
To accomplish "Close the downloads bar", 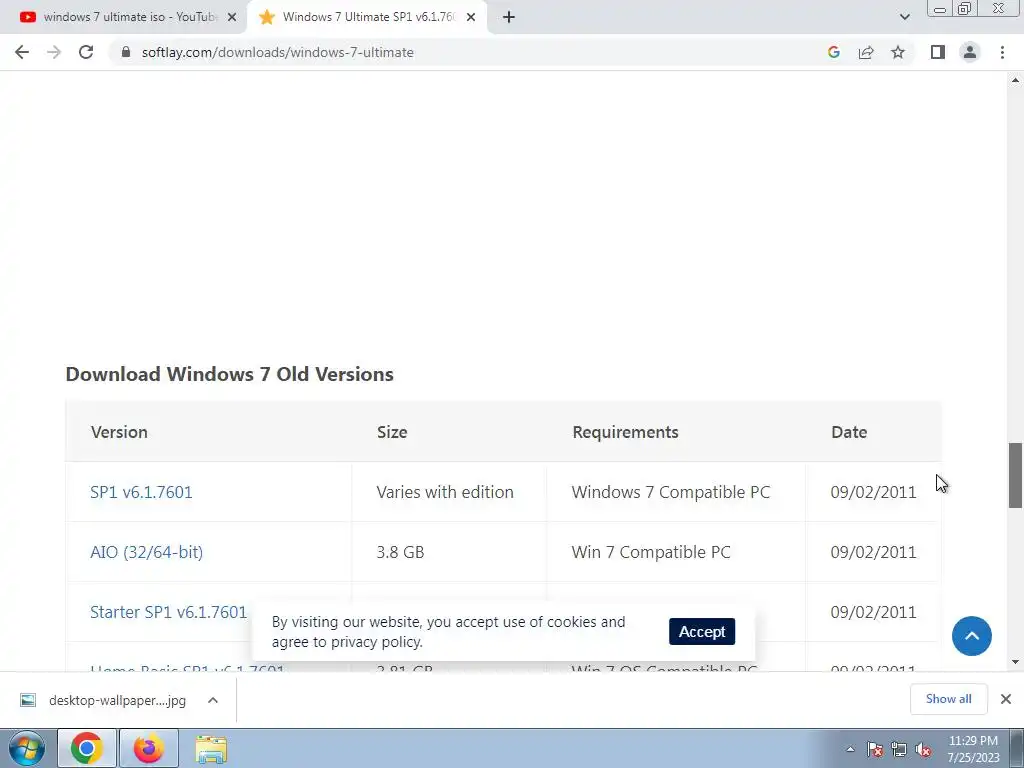I will click(x=1006, y=699).
